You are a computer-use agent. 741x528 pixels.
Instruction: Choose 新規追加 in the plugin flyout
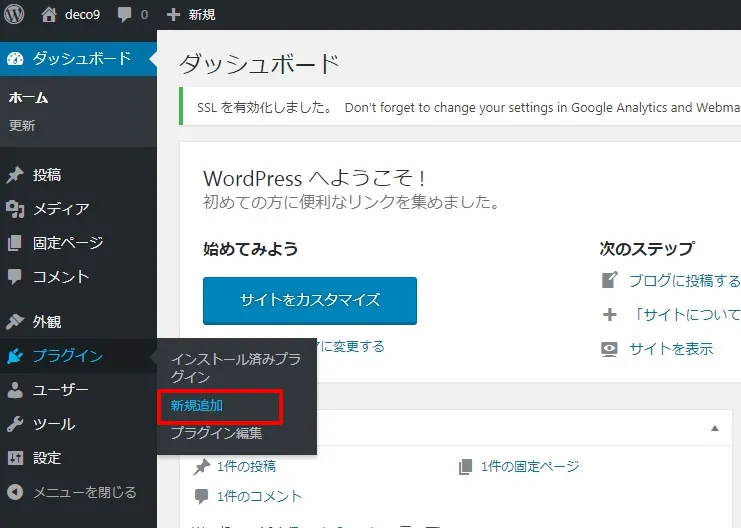[x=197, y=406]
